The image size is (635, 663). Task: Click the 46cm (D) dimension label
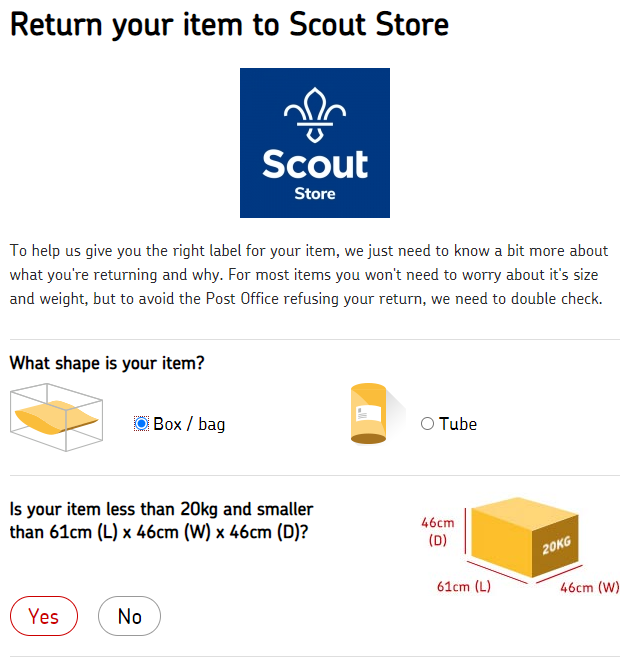pyautogui.click(x=438, y=531)
